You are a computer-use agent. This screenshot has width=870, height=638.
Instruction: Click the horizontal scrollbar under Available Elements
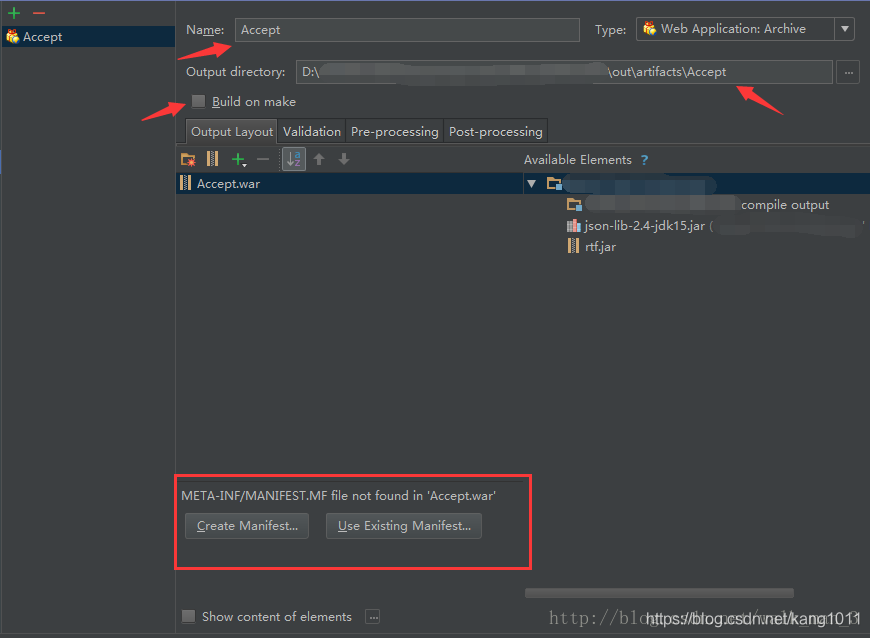659,593
